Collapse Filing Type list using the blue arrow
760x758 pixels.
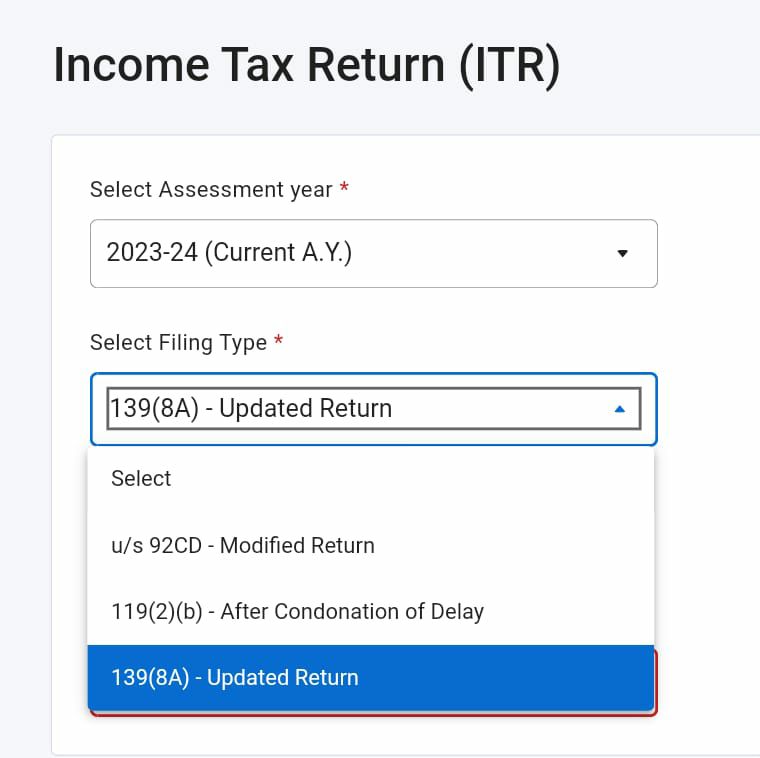[619, 409]
